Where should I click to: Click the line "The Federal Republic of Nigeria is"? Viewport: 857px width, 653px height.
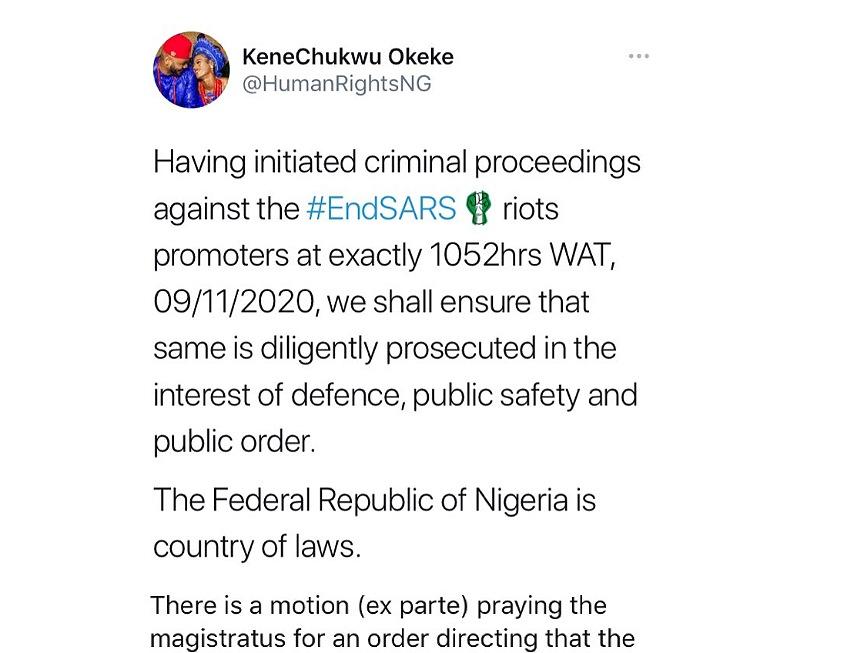coord(374,500)
